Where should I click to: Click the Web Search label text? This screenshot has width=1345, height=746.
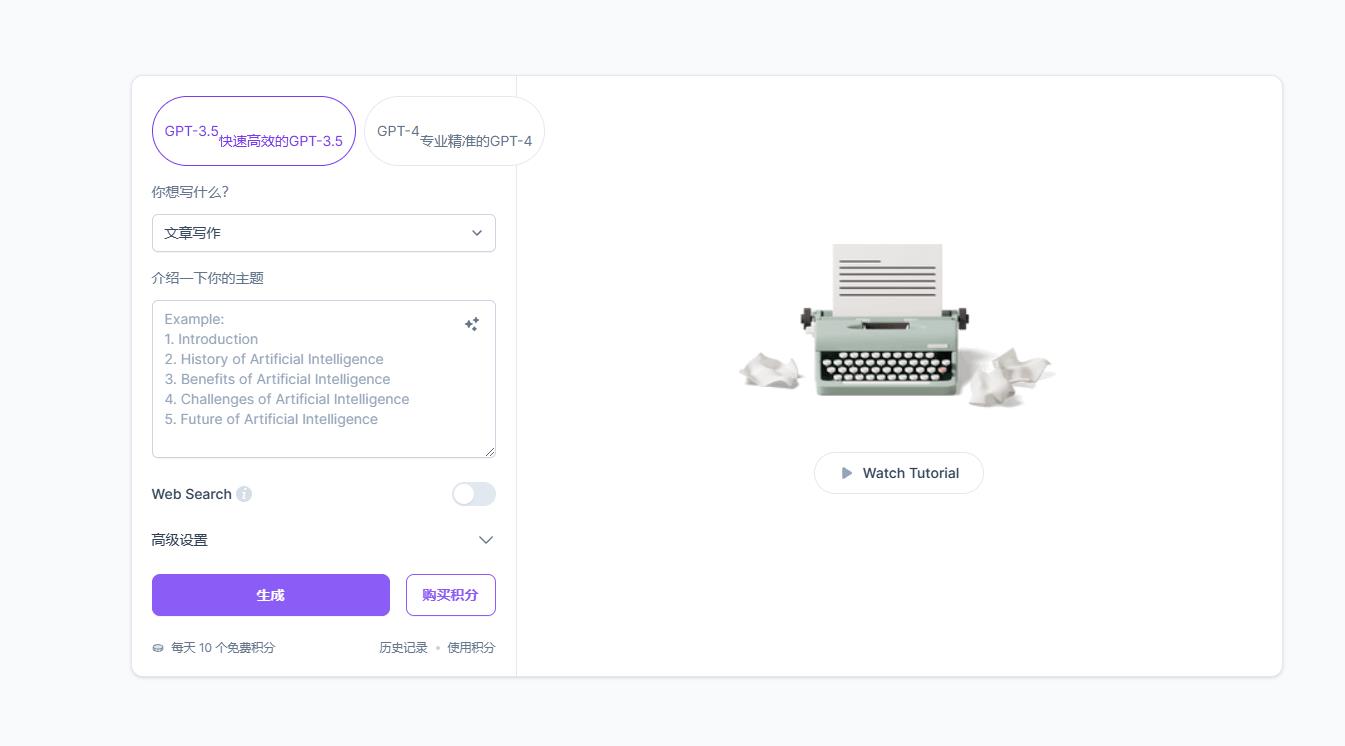point(191,494)
